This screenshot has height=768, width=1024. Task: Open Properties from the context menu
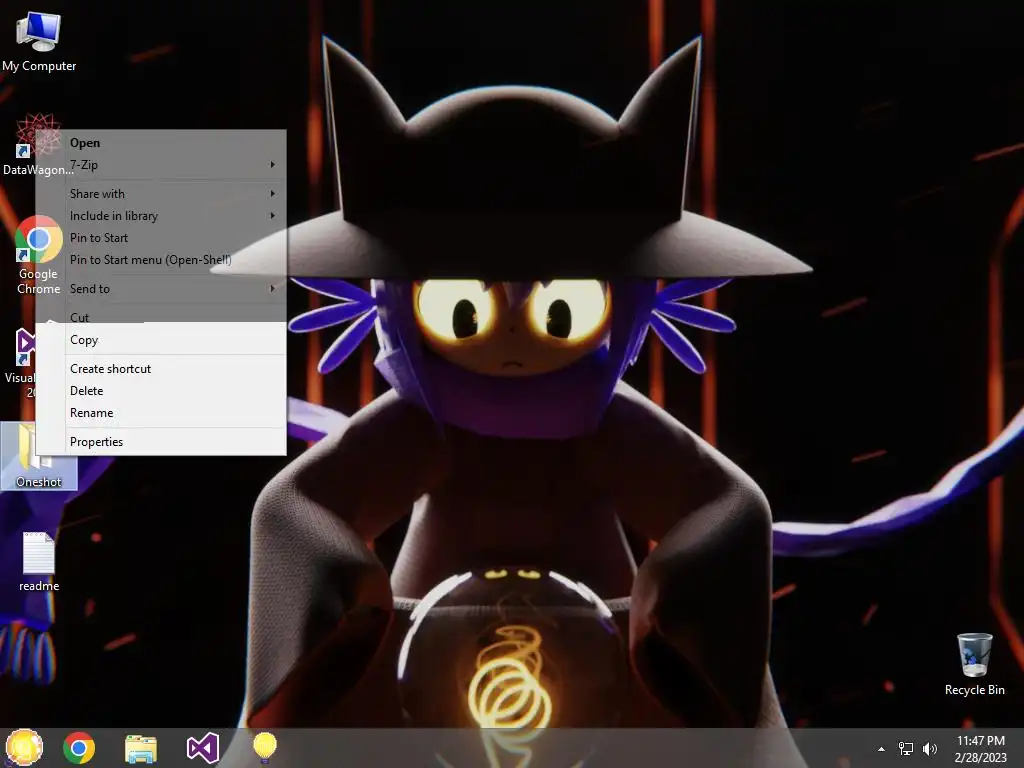[x=161, y=442]
